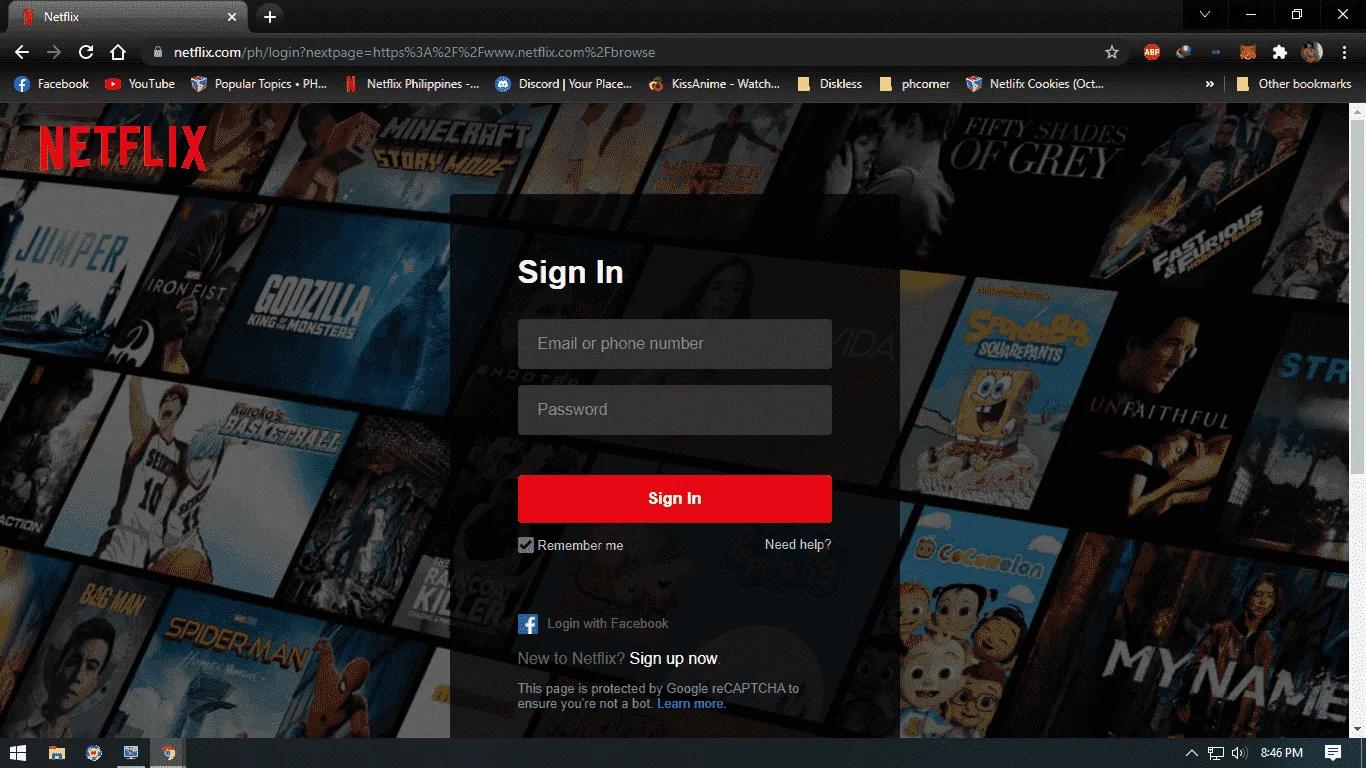This screenshot has width=1366, height=768.
Task: Click the red Sign In button
Action: tap(675, 499)
